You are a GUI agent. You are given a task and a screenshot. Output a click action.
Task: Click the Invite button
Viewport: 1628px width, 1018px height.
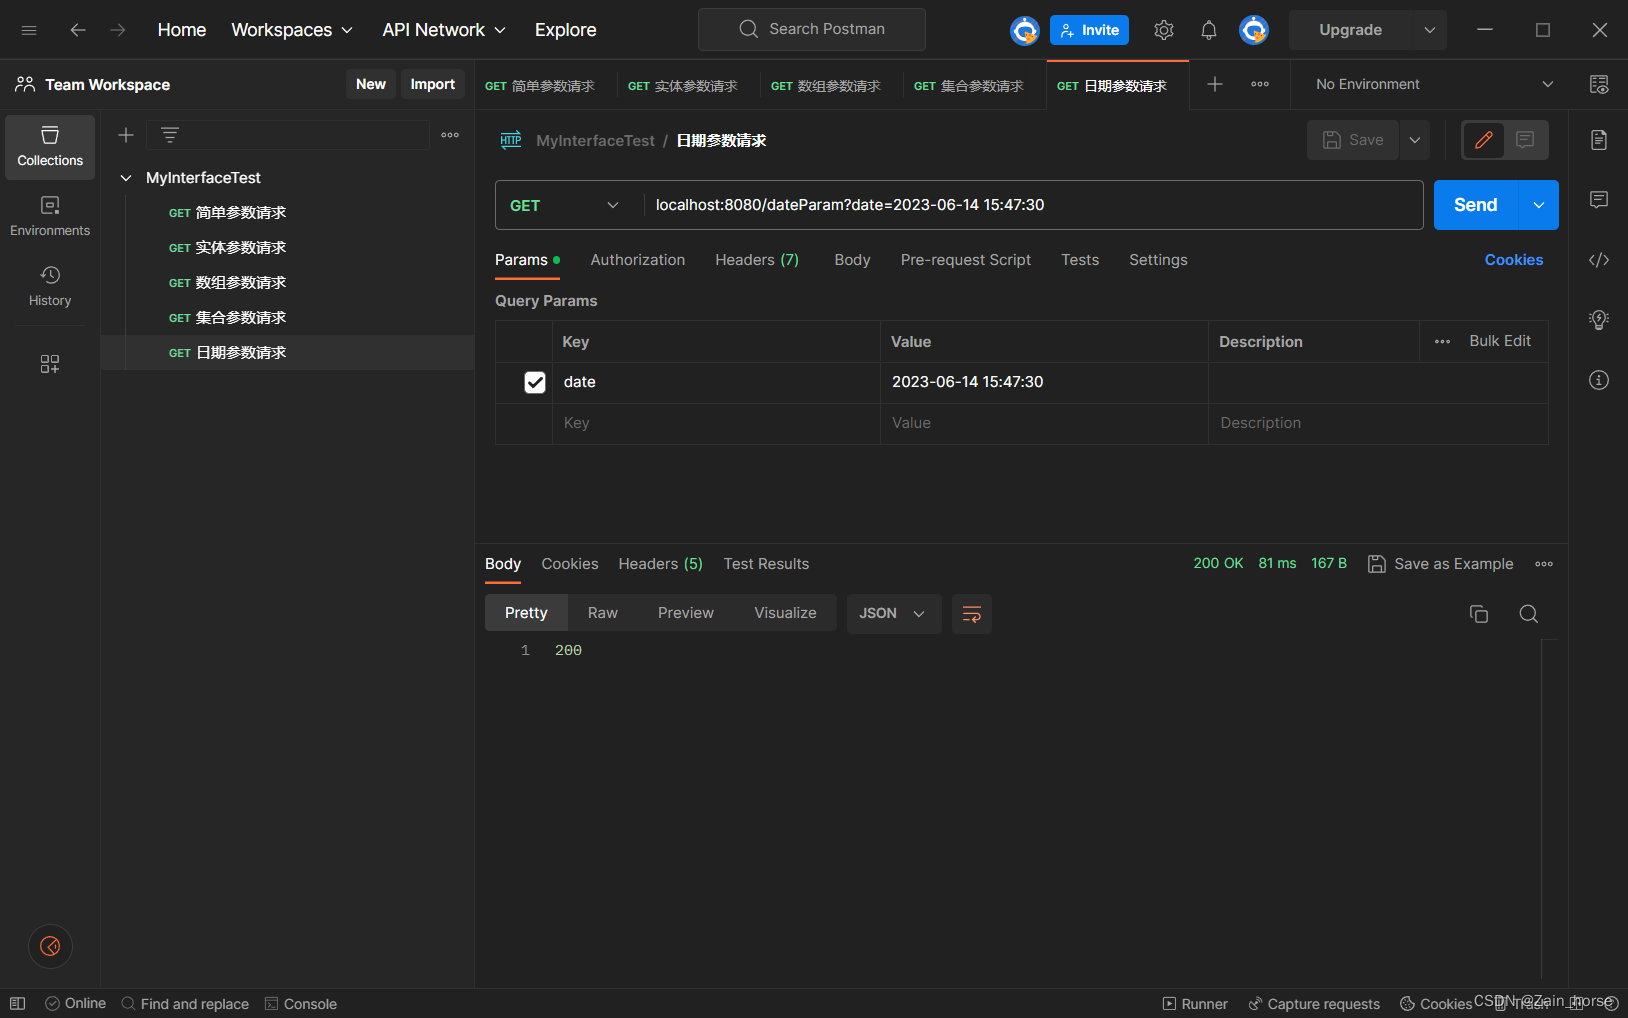pos(1089,30)
